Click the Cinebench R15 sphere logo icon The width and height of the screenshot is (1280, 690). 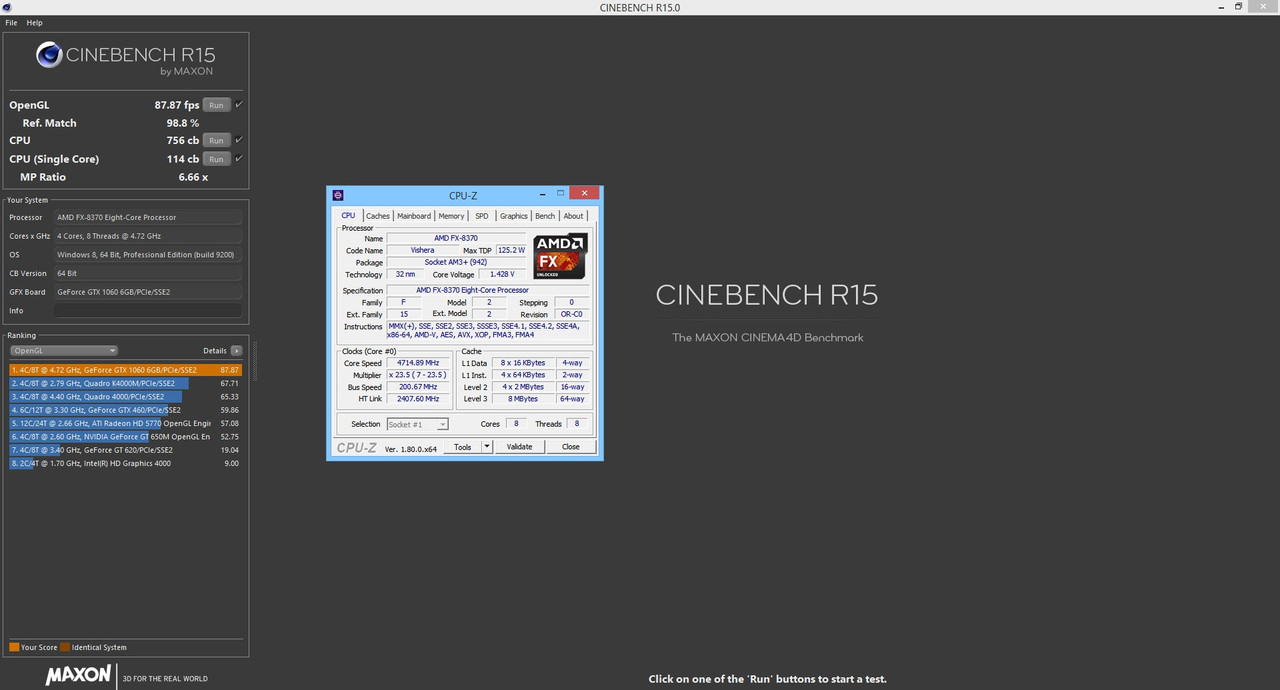[x=50, y=55]
